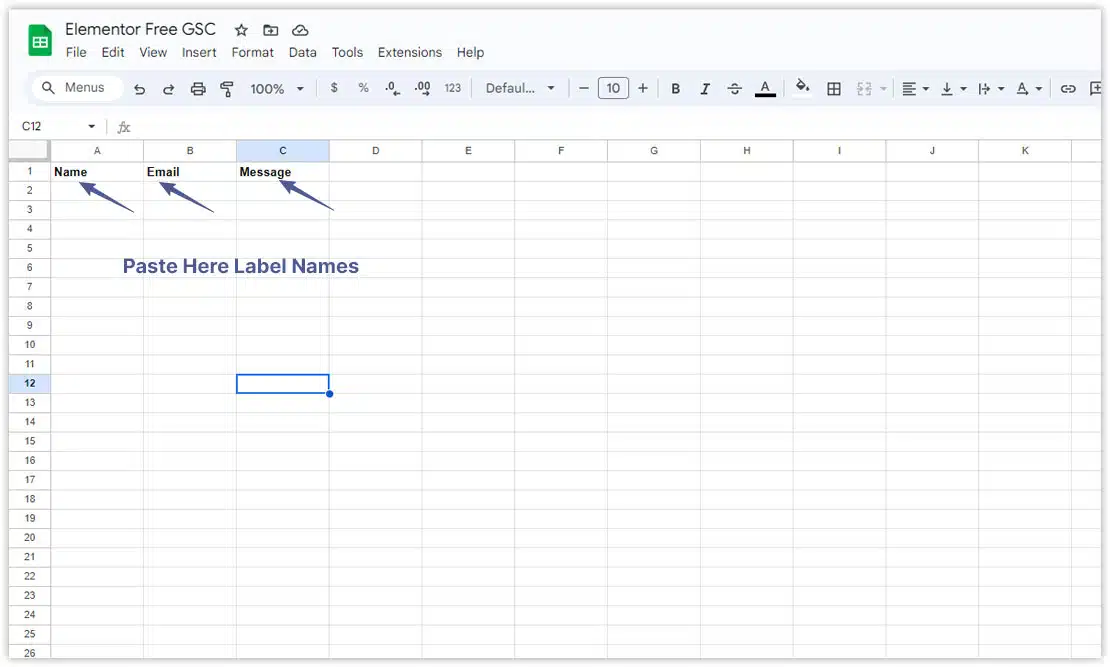The width and height of the screenshot is (1110, 667).
Task: Expand the Default font dropdown
Action: click(x=520, y=89)
